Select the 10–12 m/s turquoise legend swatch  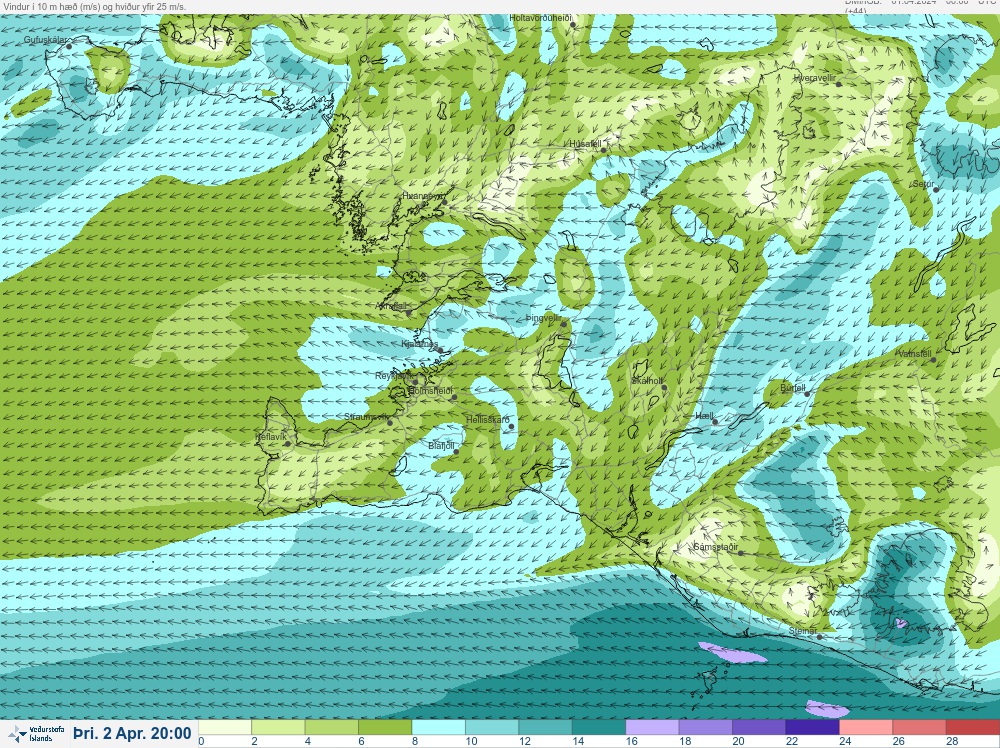pyautogui.click(x=492, y=728)
